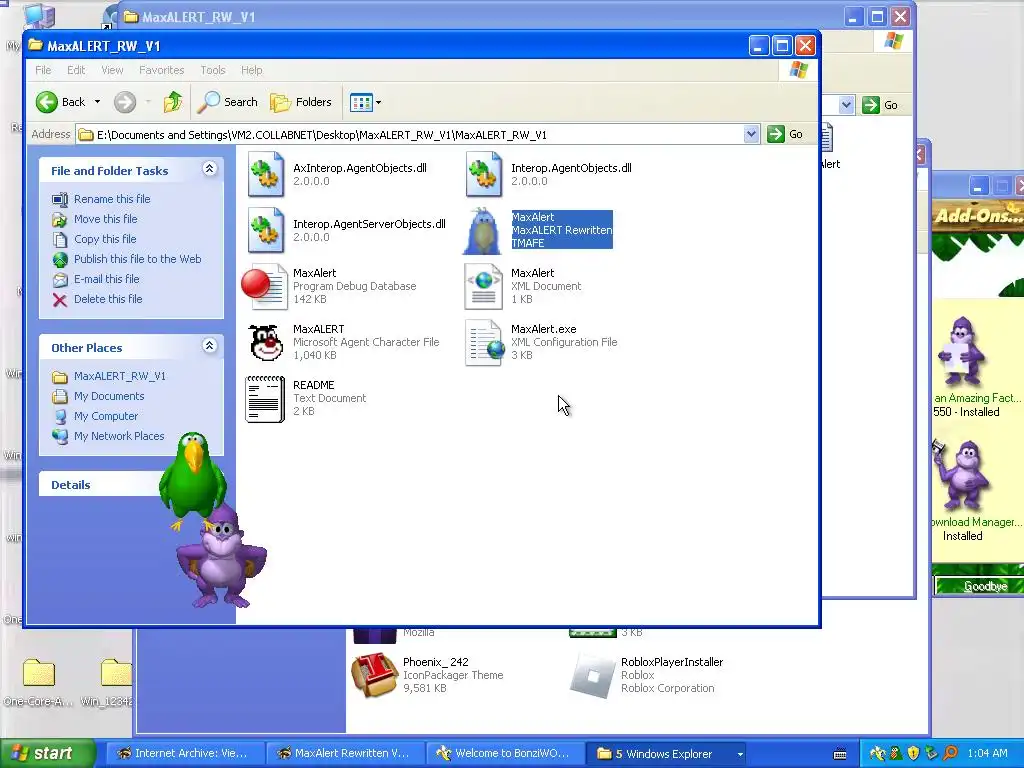Switch to MaxAlert Rewritten taskbar button
Viewport: 1024px width, 768px height.
click(x=345, y=754)
